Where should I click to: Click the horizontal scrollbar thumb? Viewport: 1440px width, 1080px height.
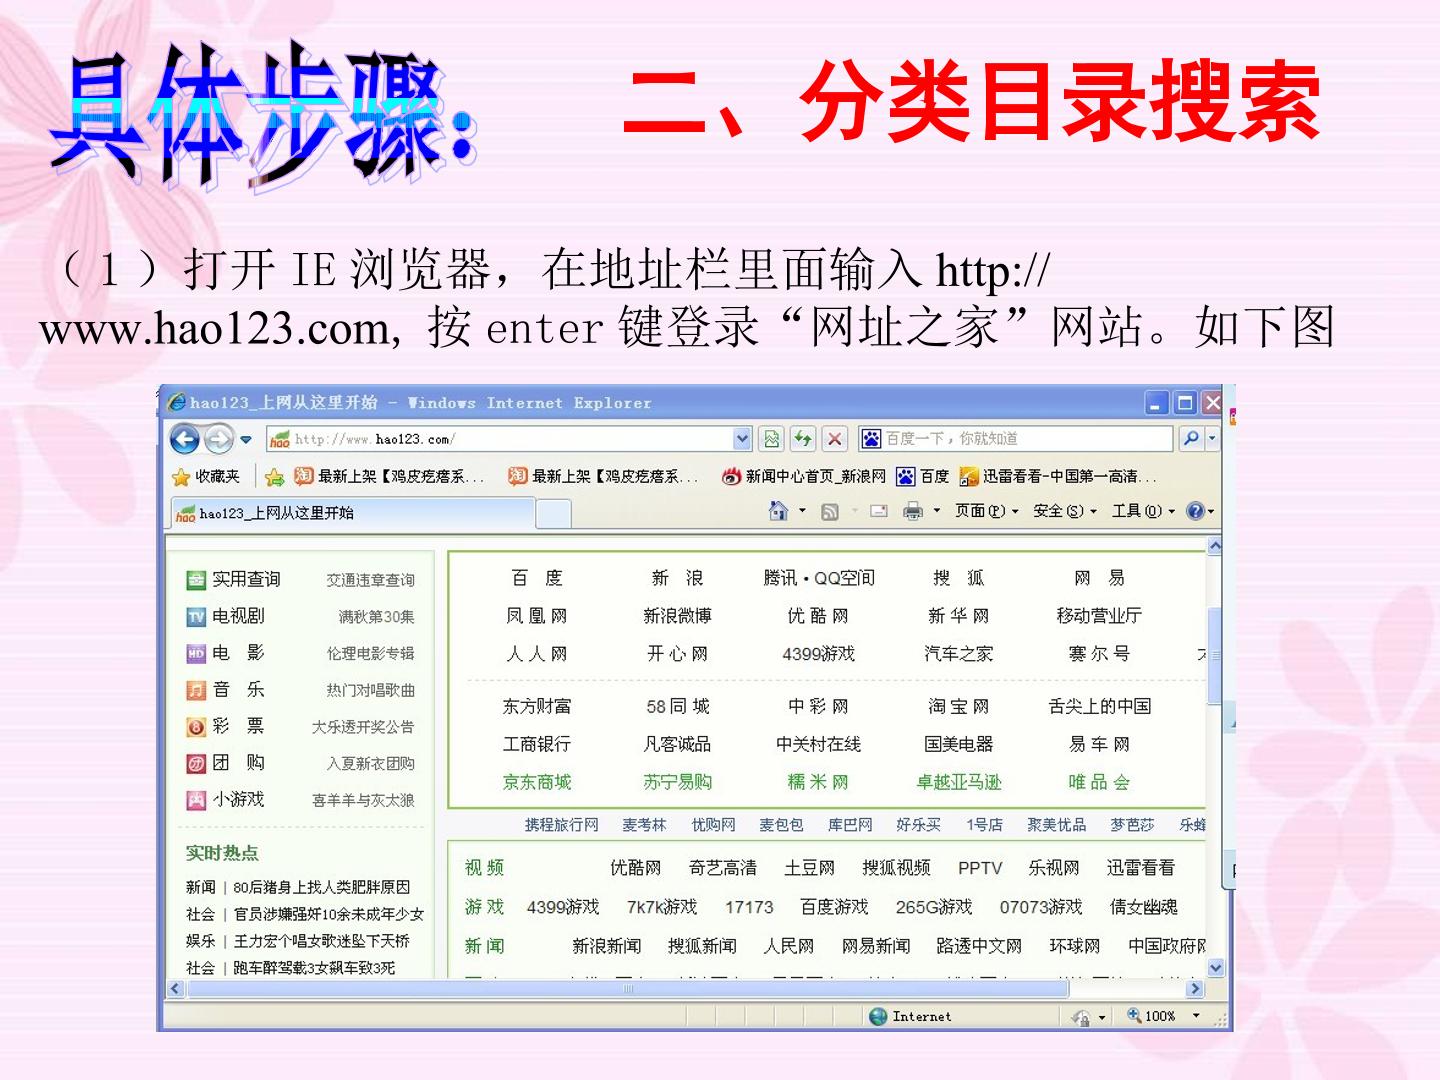click(x=628, y=988)
